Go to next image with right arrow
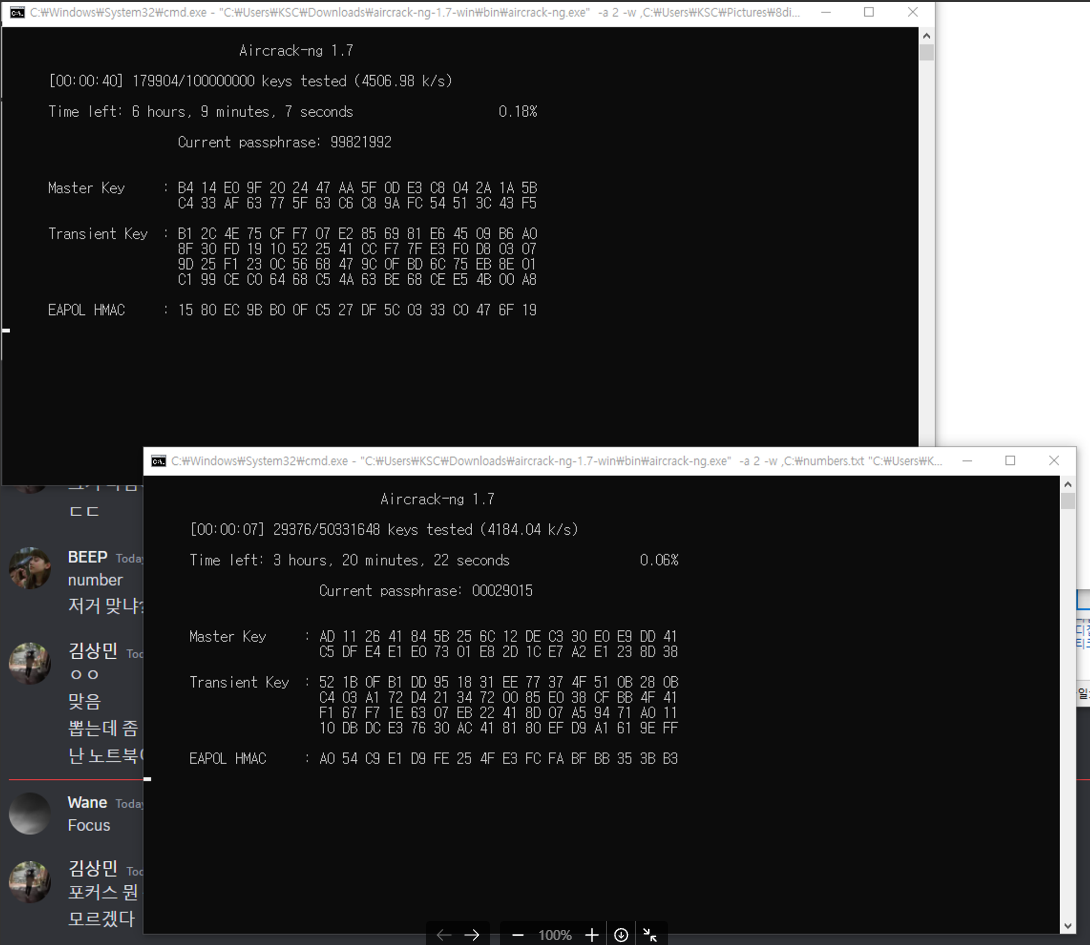 tap(472, 935)
